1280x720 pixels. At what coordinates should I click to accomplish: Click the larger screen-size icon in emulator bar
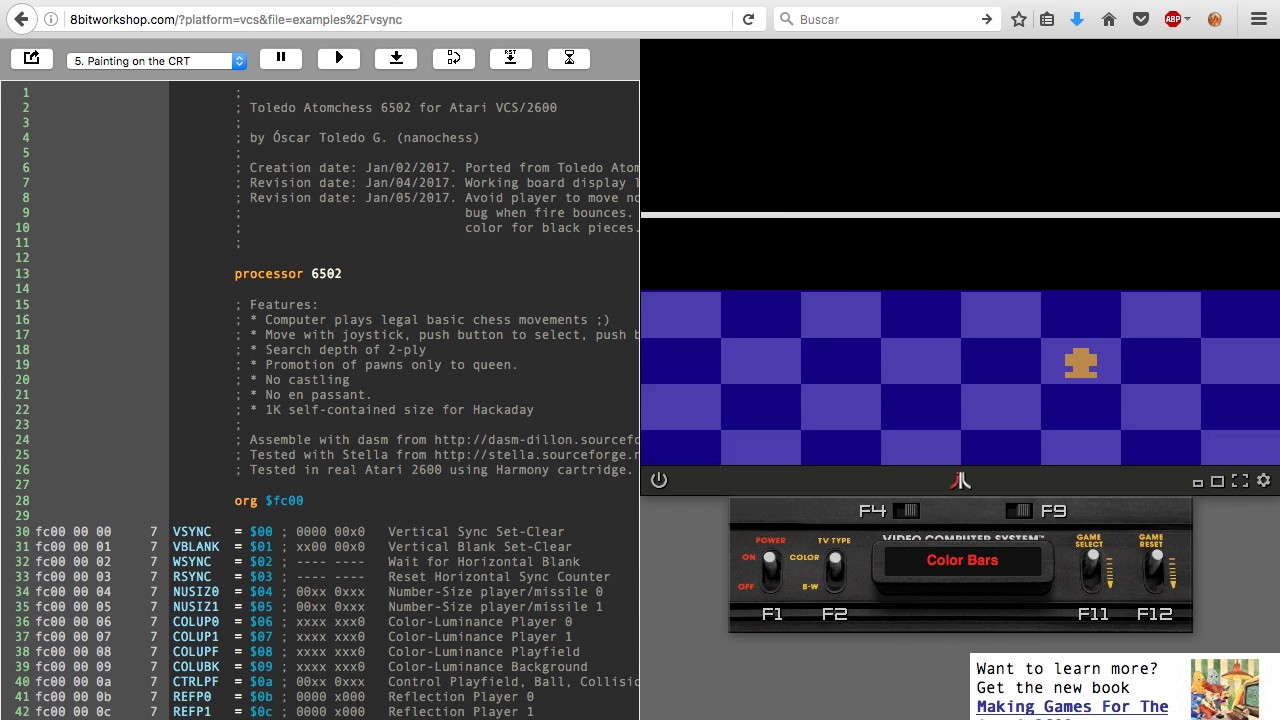[1217, 481]
